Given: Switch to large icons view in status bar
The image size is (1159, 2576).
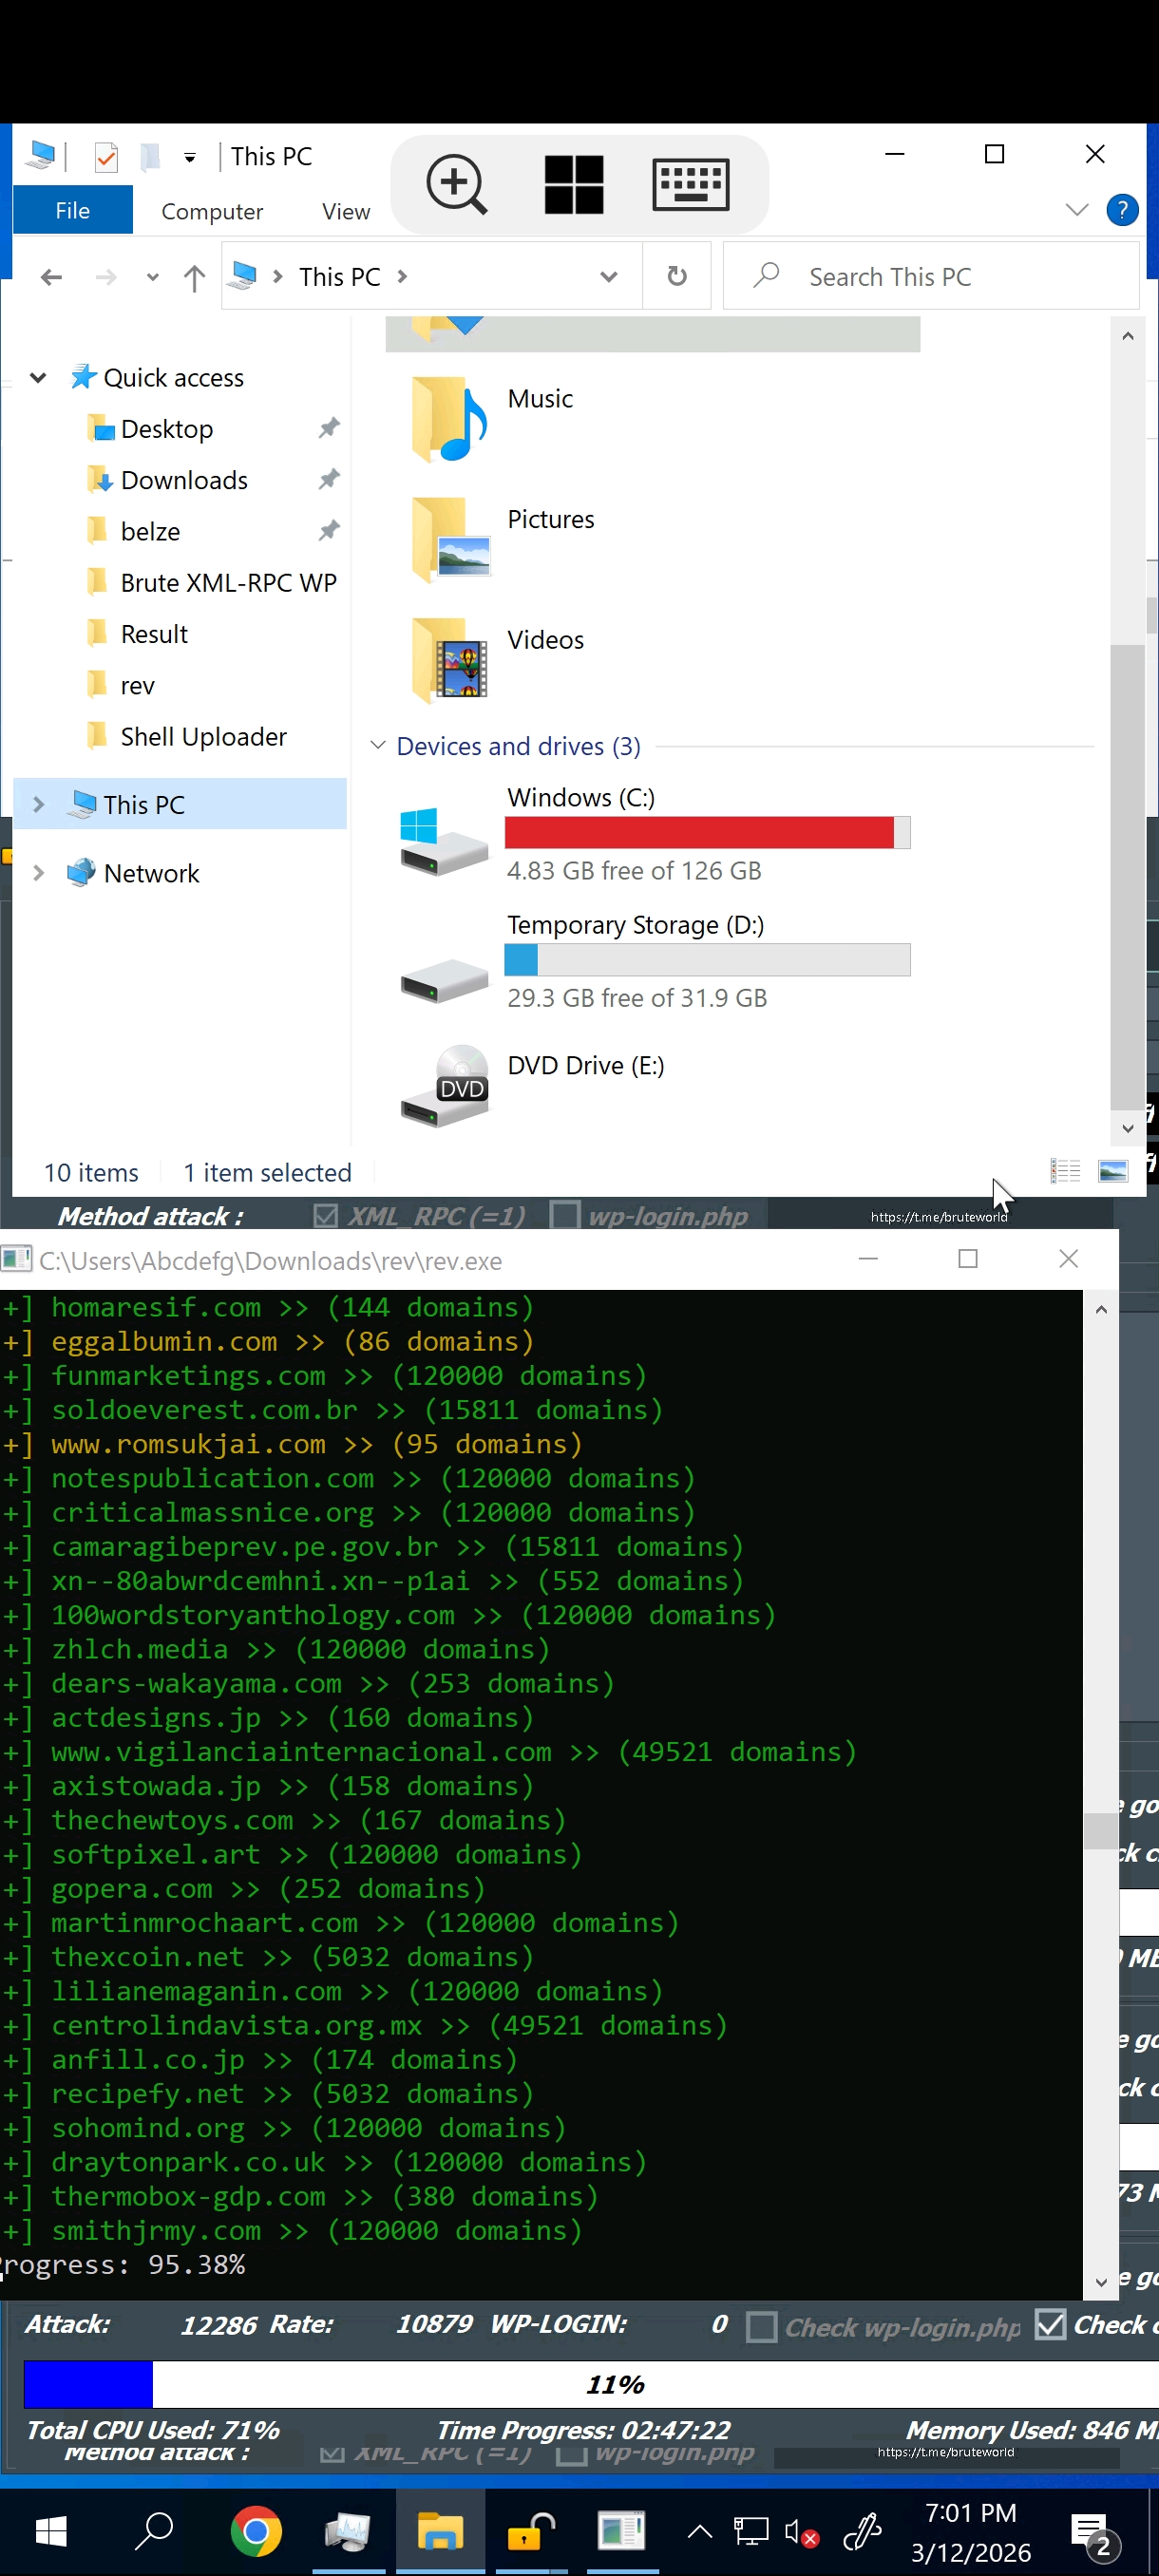Looking at the screenshot, I should [1113, 1171].
